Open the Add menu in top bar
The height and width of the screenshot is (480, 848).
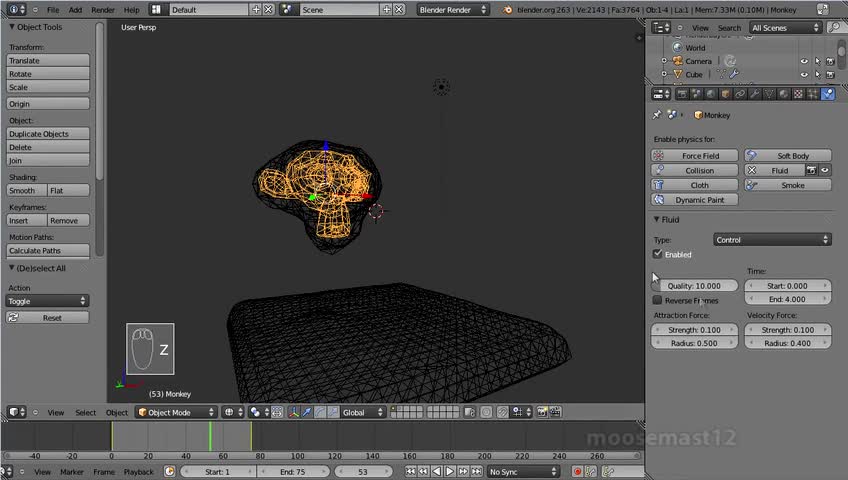pyautogui.click(x=75, y=9)
